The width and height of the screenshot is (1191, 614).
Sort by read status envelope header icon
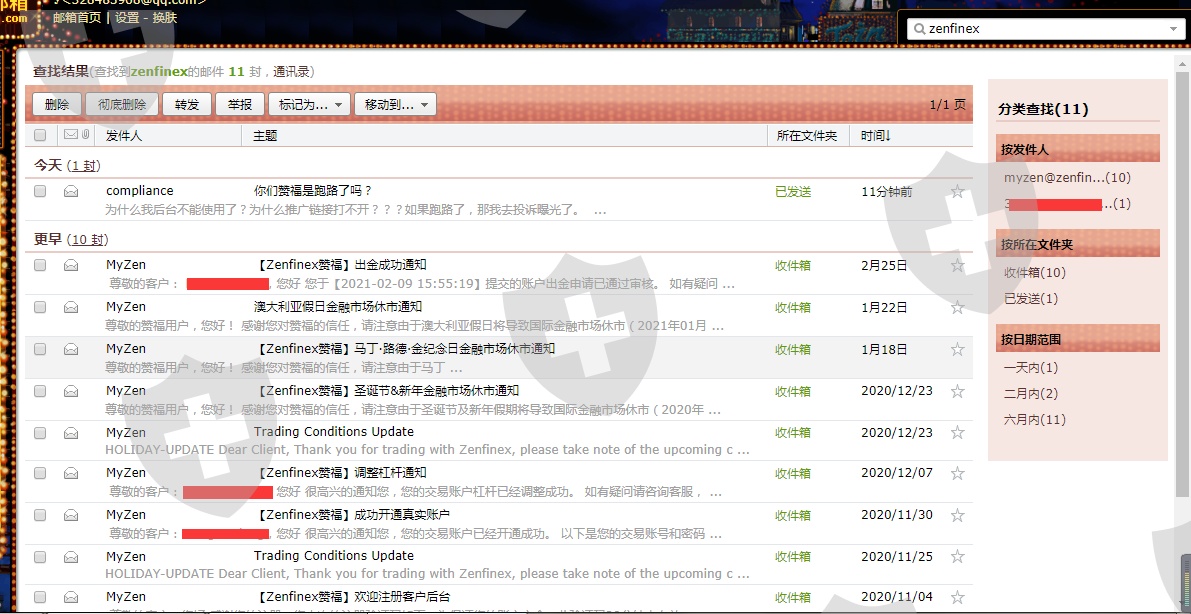click(x=71, y=135)
